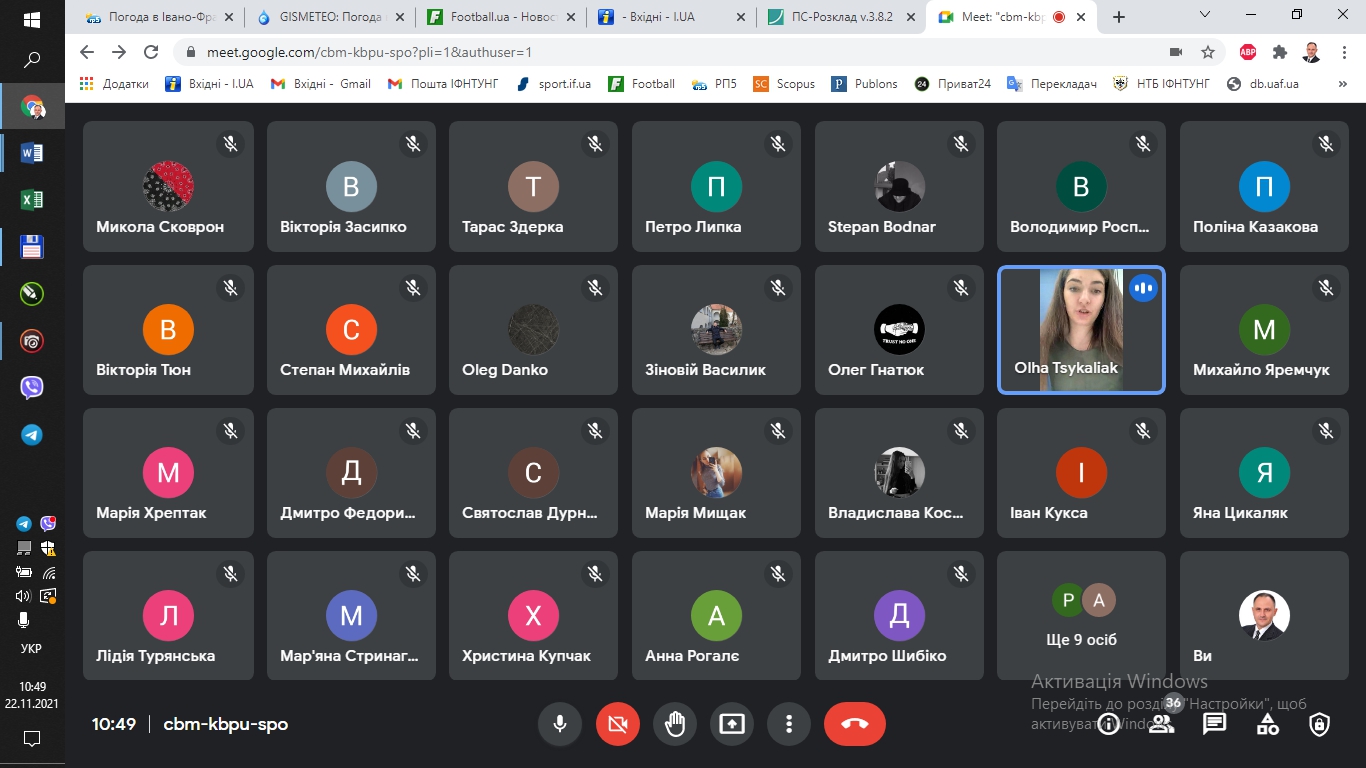Open Meet's three-dot more options menu
This screenshot has width=1366, height=768.
[789, 724]
